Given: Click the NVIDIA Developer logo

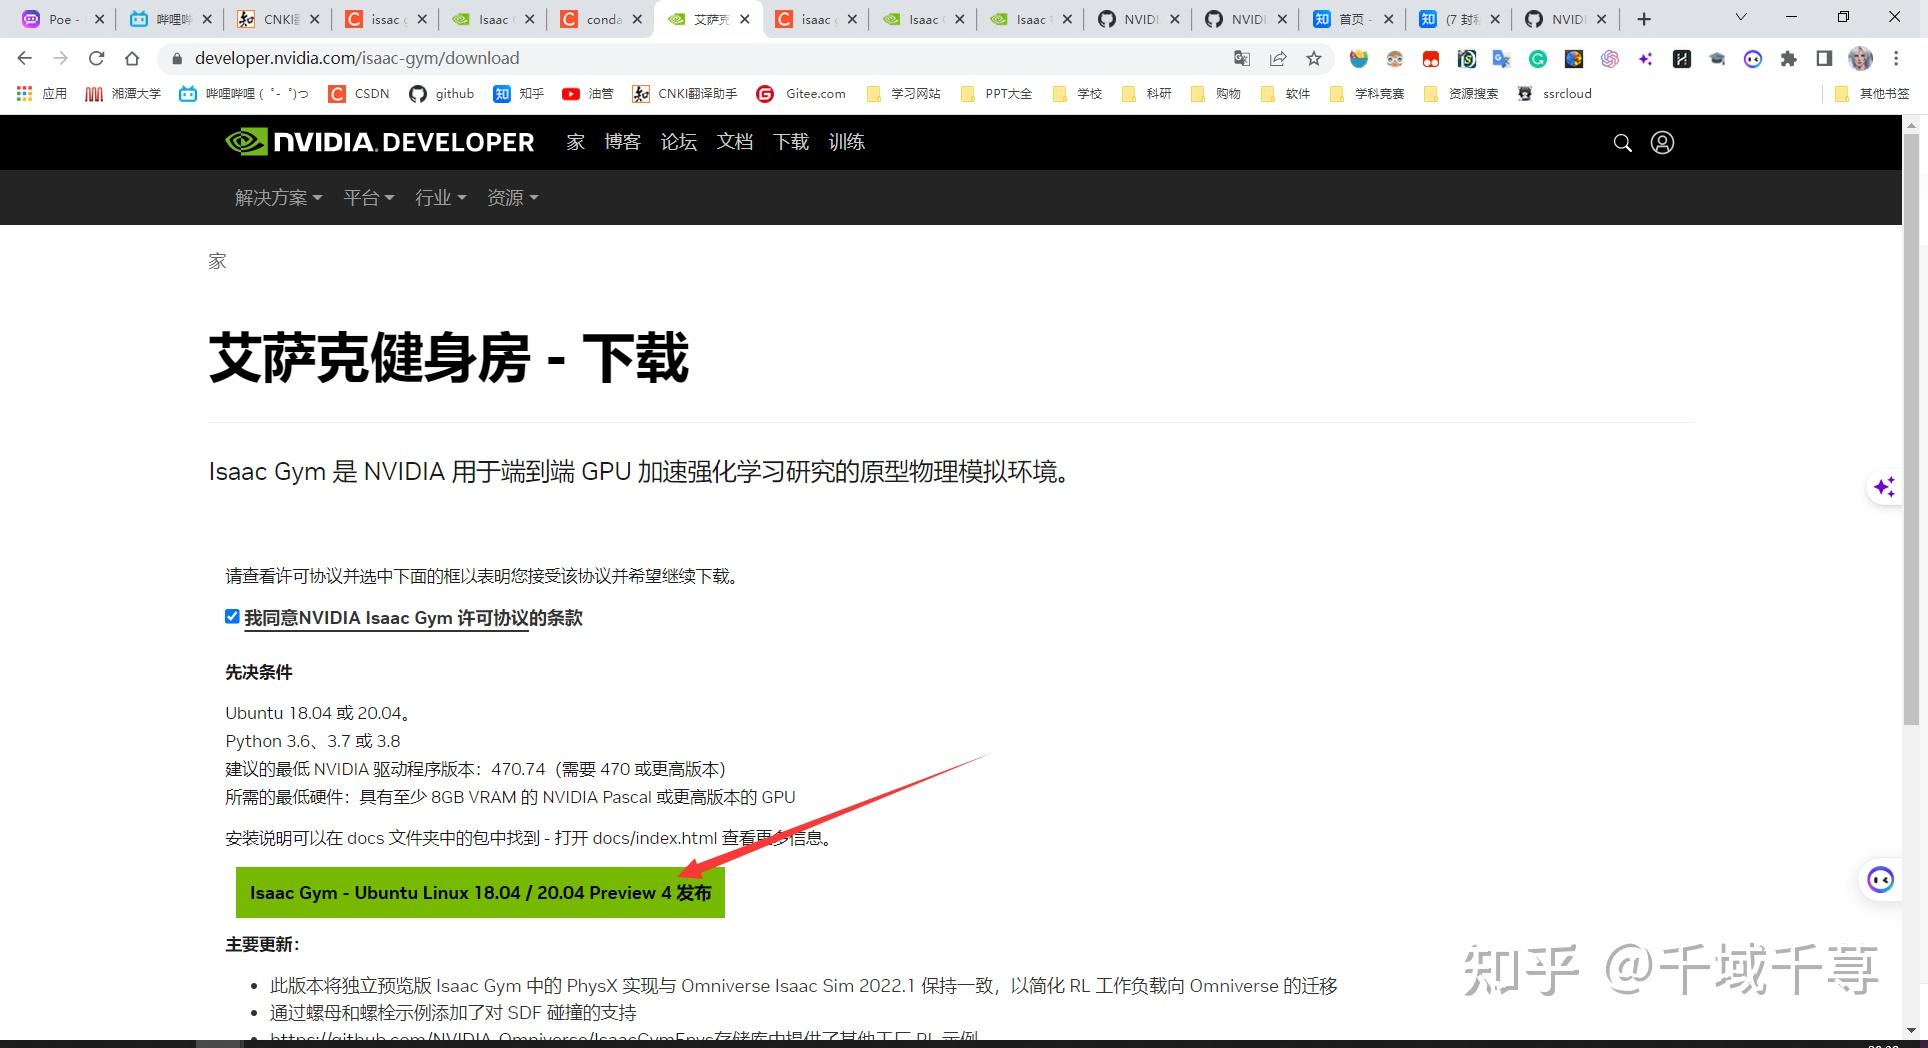Looking at the screenshot, I should pos(380,142).
